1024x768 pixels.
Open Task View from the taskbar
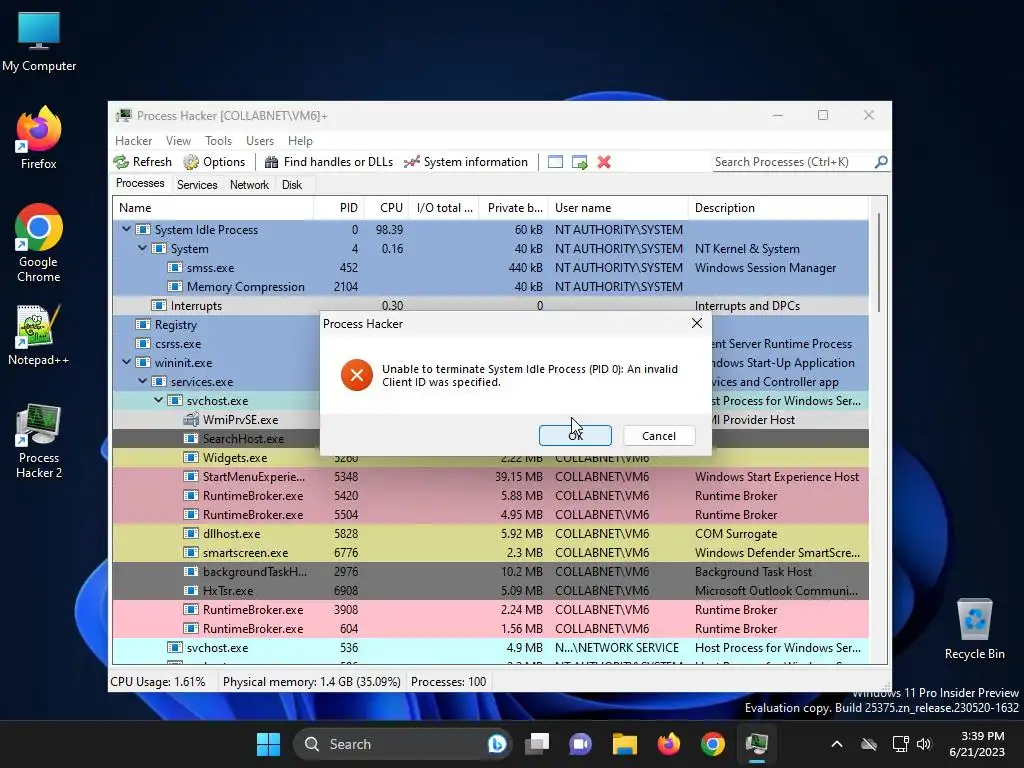click(537, 744)
